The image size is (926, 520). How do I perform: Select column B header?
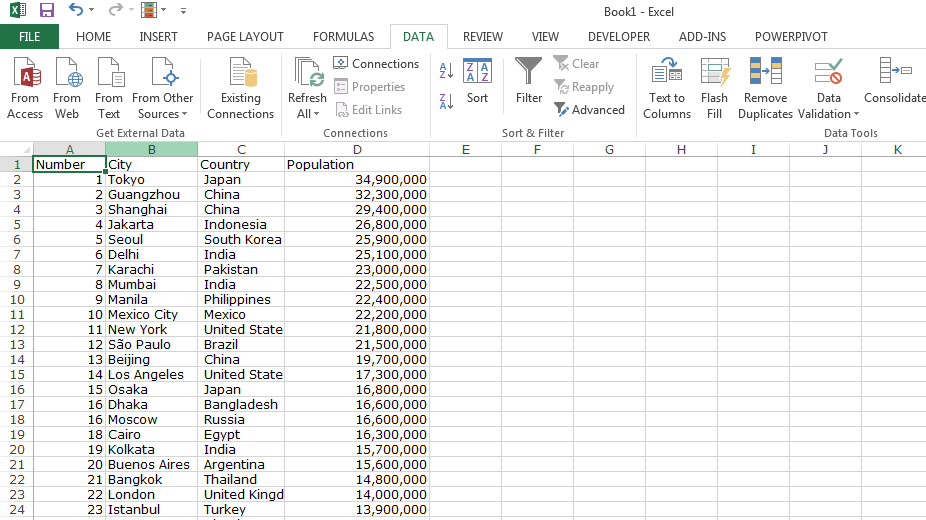click(152, 149)
